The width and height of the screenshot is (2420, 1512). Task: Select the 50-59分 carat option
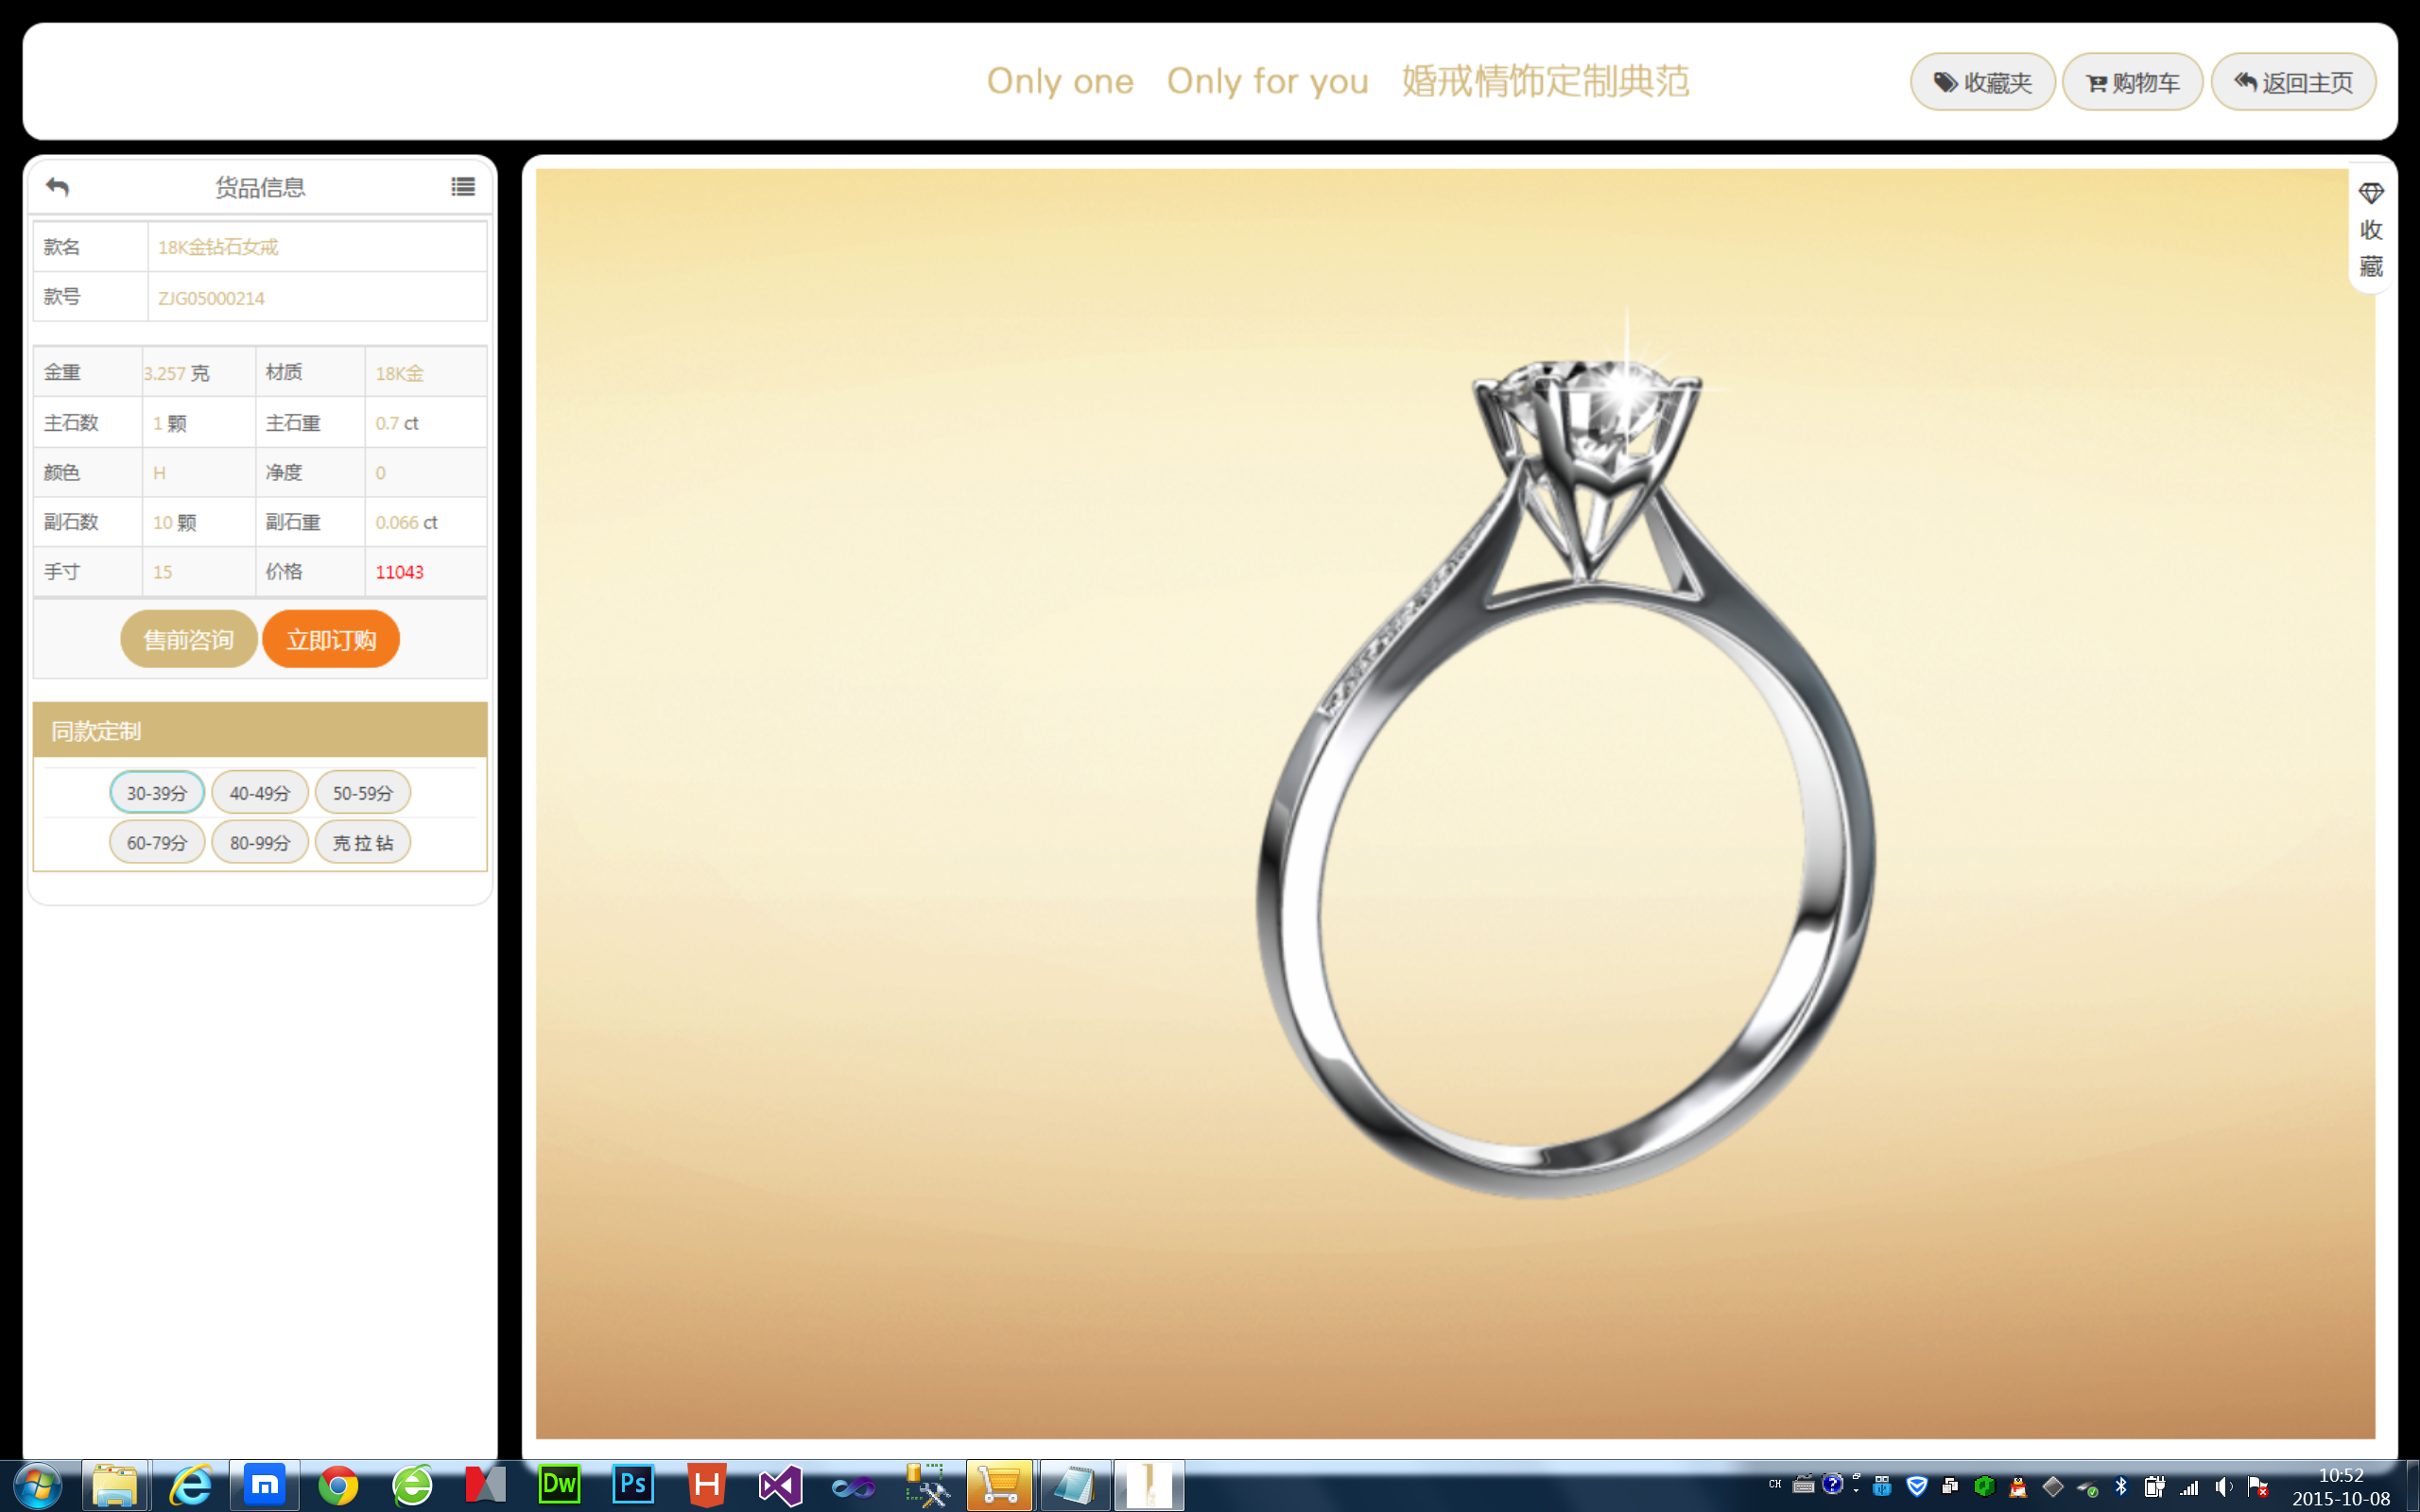tap(363, 792)
